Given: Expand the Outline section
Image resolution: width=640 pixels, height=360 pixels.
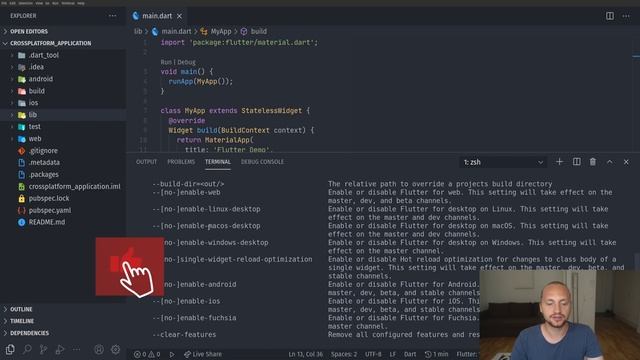Looking at the screenshot, I should pyautogui.click(x=63, y=309).
